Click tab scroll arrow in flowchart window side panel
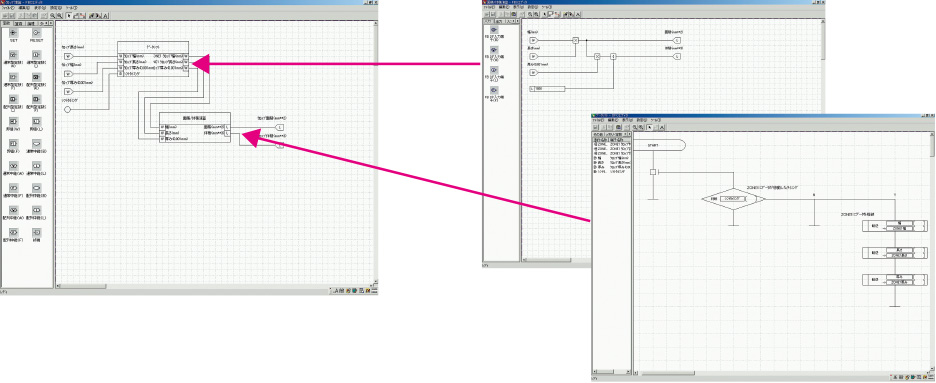Viewport: 936px width, 383px height. tap(630, 134)
